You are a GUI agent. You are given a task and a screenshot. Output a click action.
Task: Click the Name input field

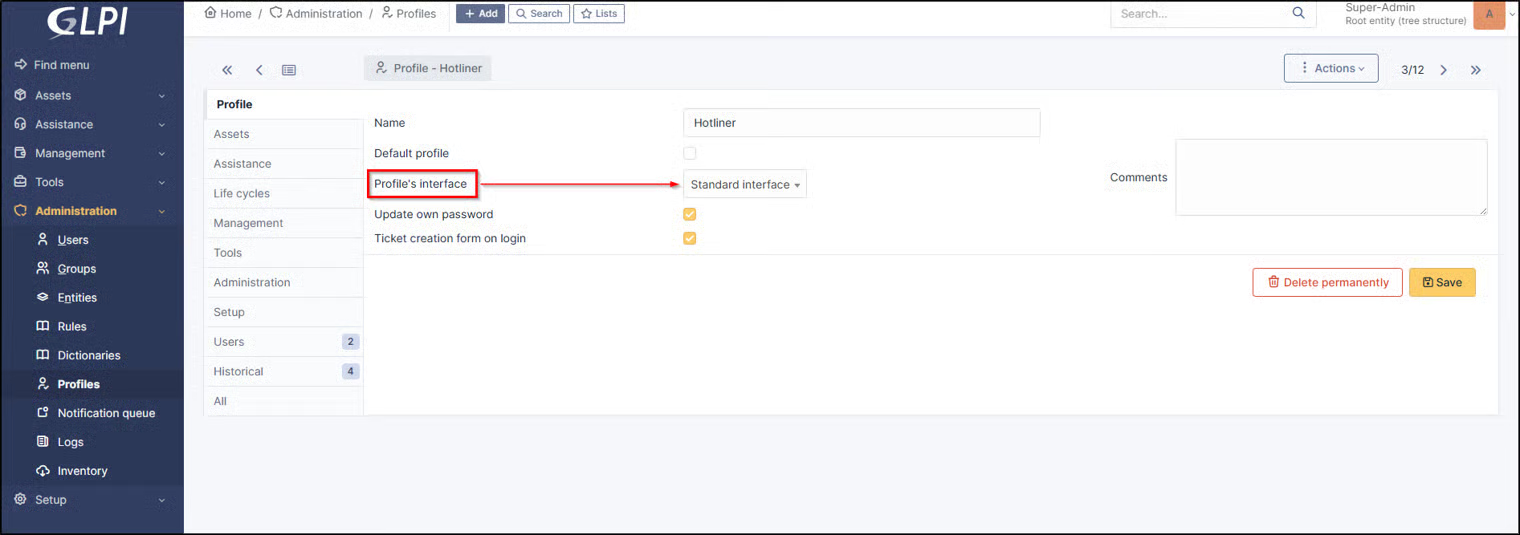pos(862,123)
